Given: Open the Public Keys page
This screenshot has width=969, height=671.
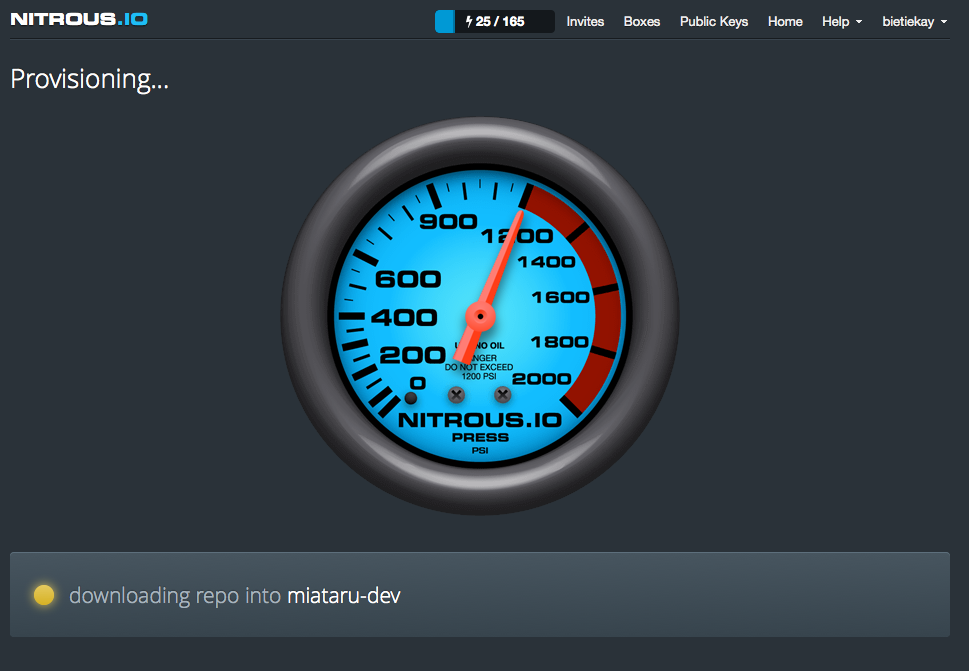Looking at the screenshot, I should pyautogui.click(x=714, y=22).
